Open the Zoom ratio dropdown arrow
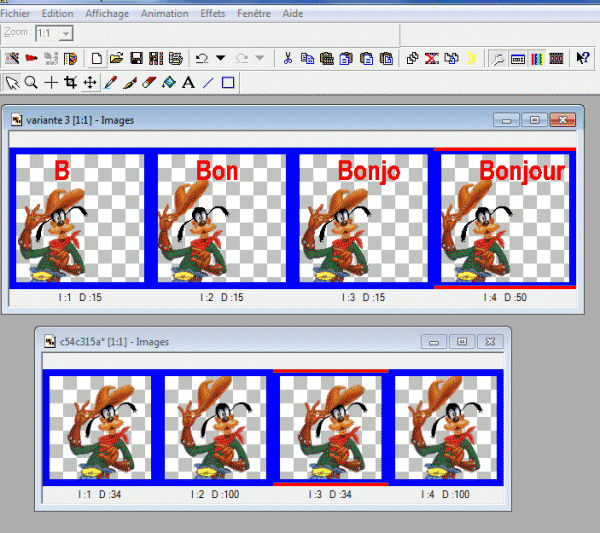Image resolution: width=600 pixels, height=533 pixels. 66,34
